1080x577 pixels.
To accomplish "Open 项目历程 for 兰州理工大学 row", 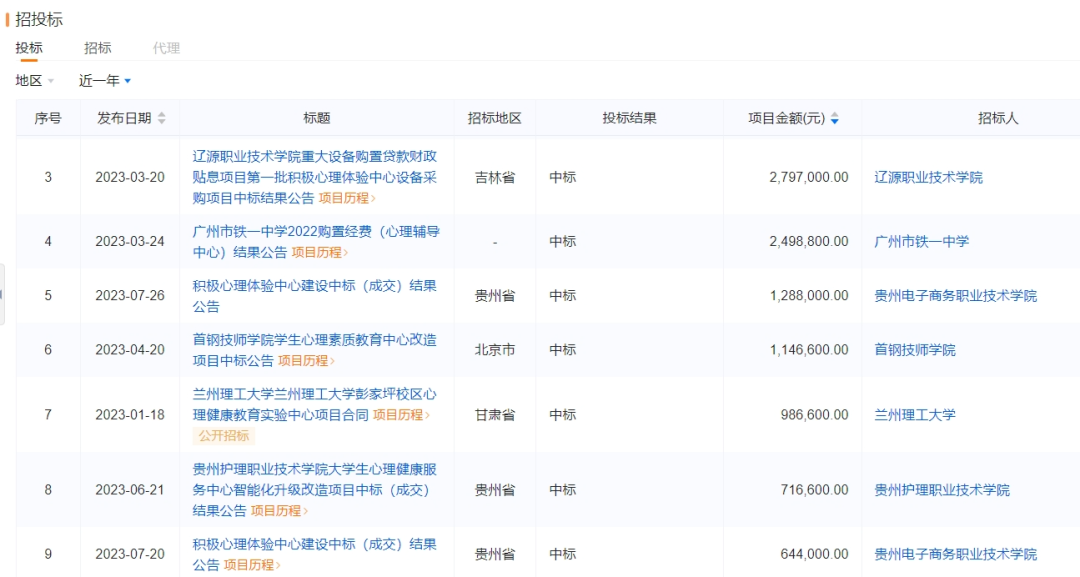I will pos(402,415).
